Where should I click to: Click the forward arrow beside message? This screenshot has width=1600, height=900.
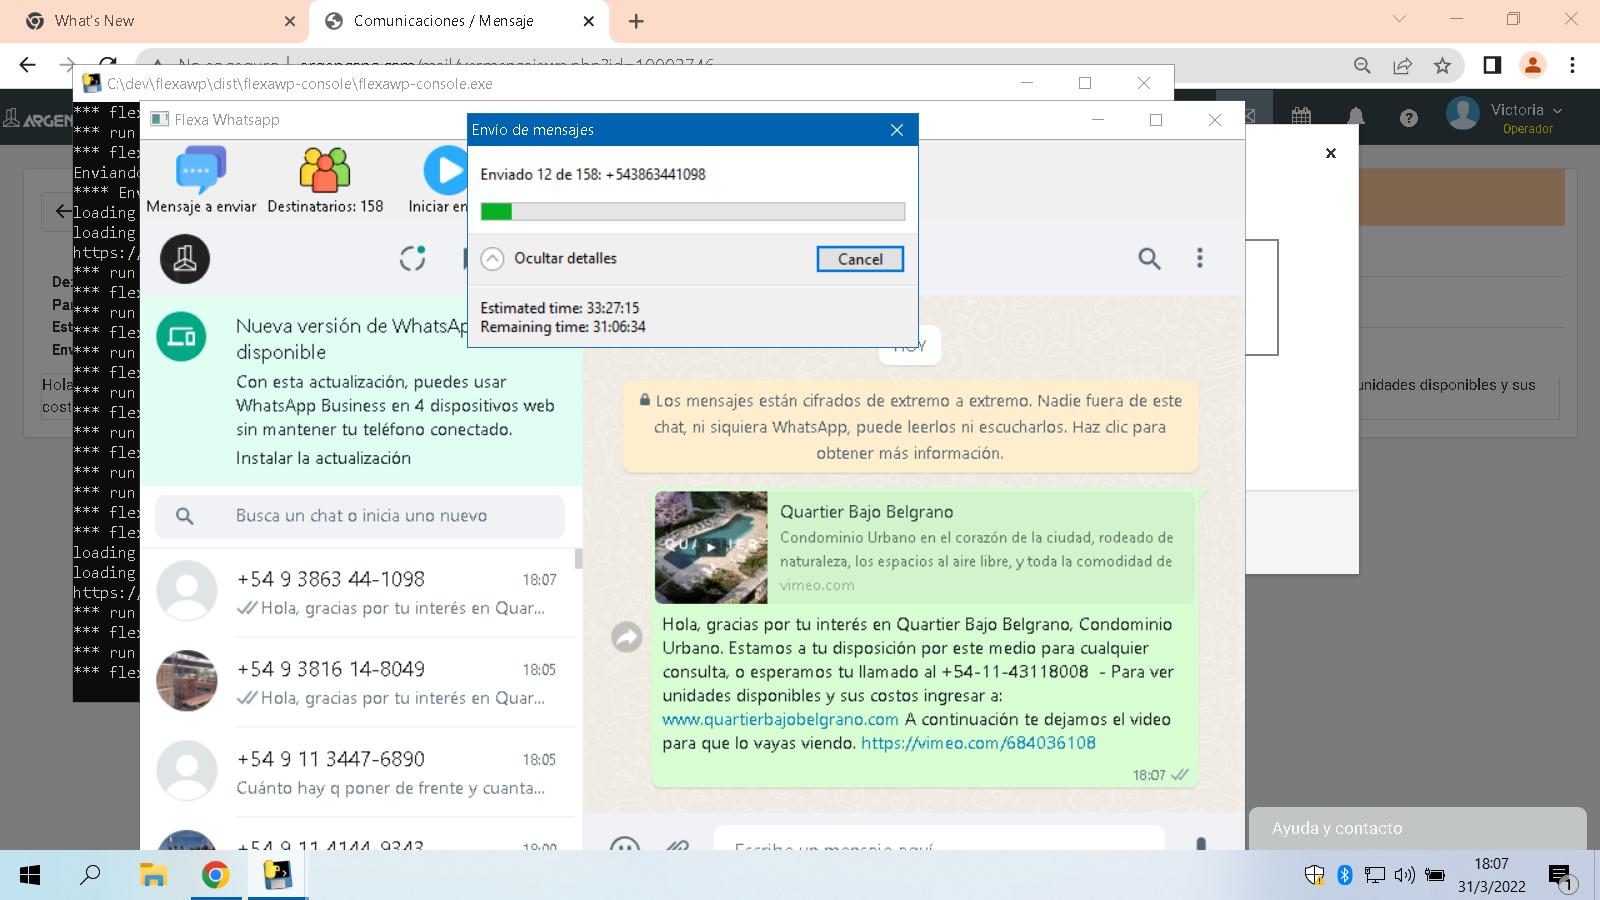click(627, 637)
